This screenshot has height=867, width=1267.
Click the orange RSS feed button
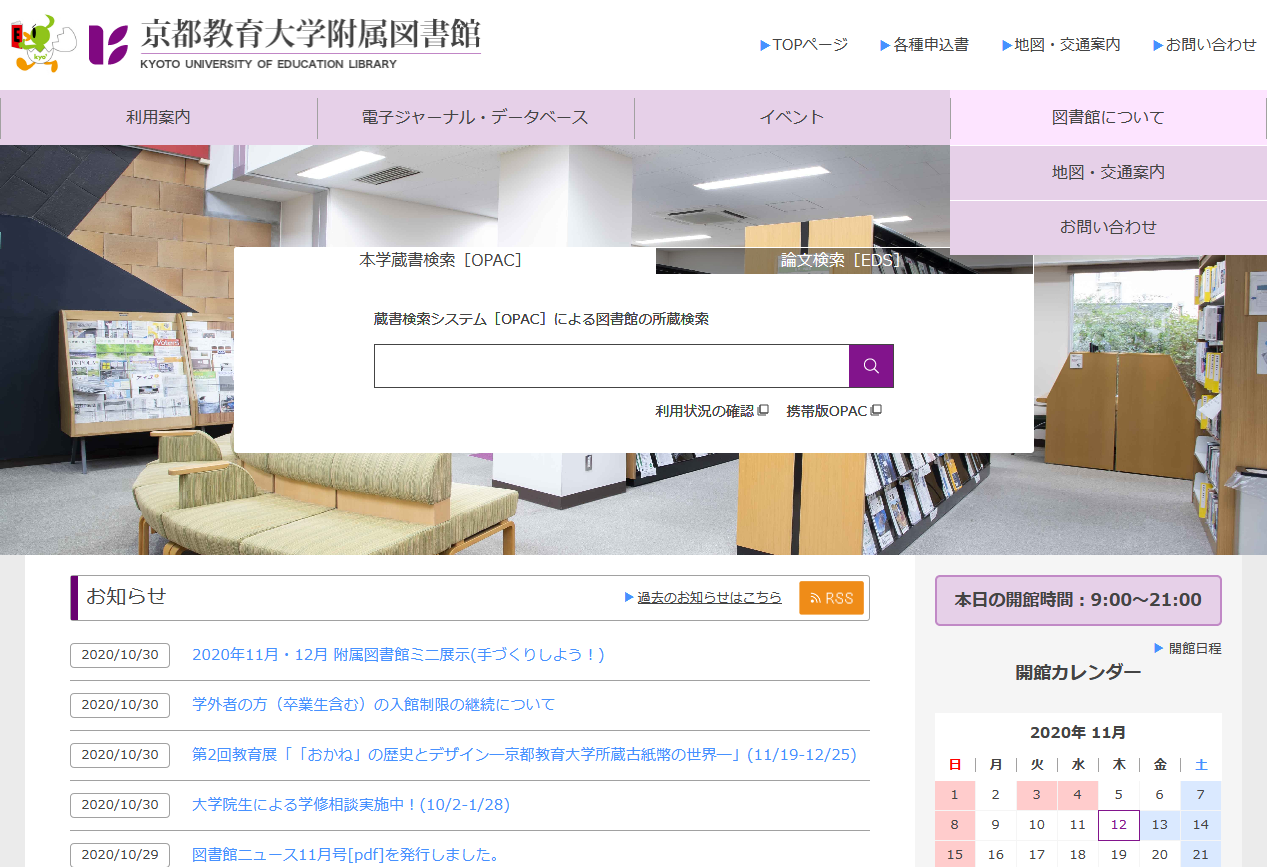tap(831, 598)
